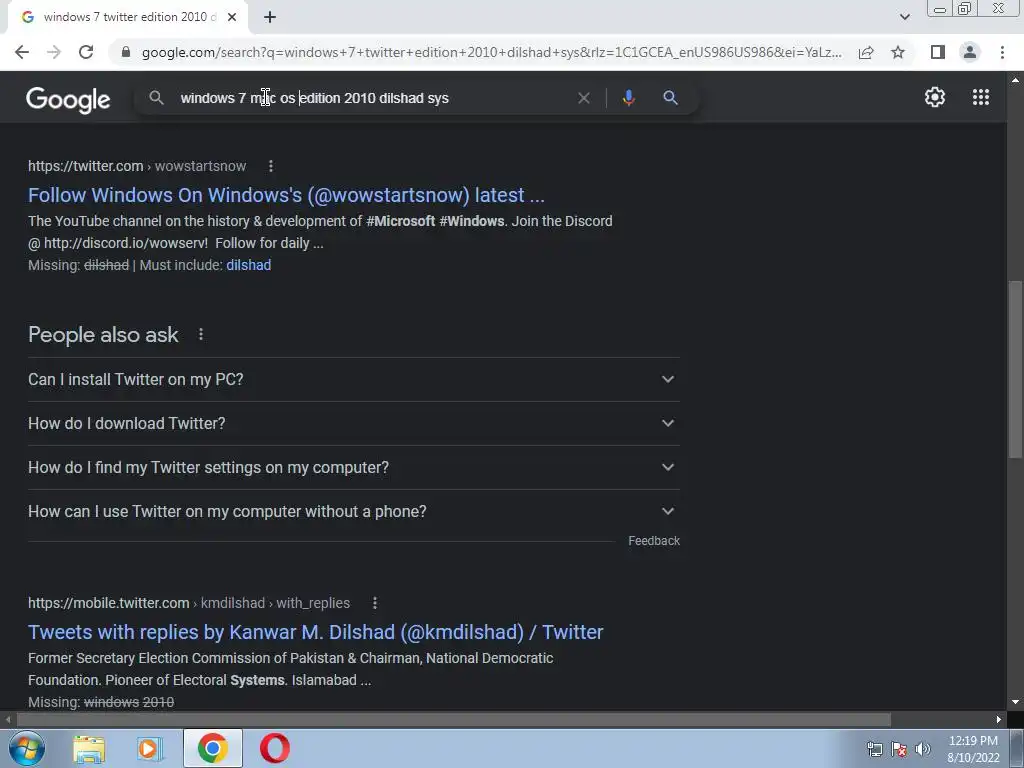Click Must include dilshad link

point(248,265)
